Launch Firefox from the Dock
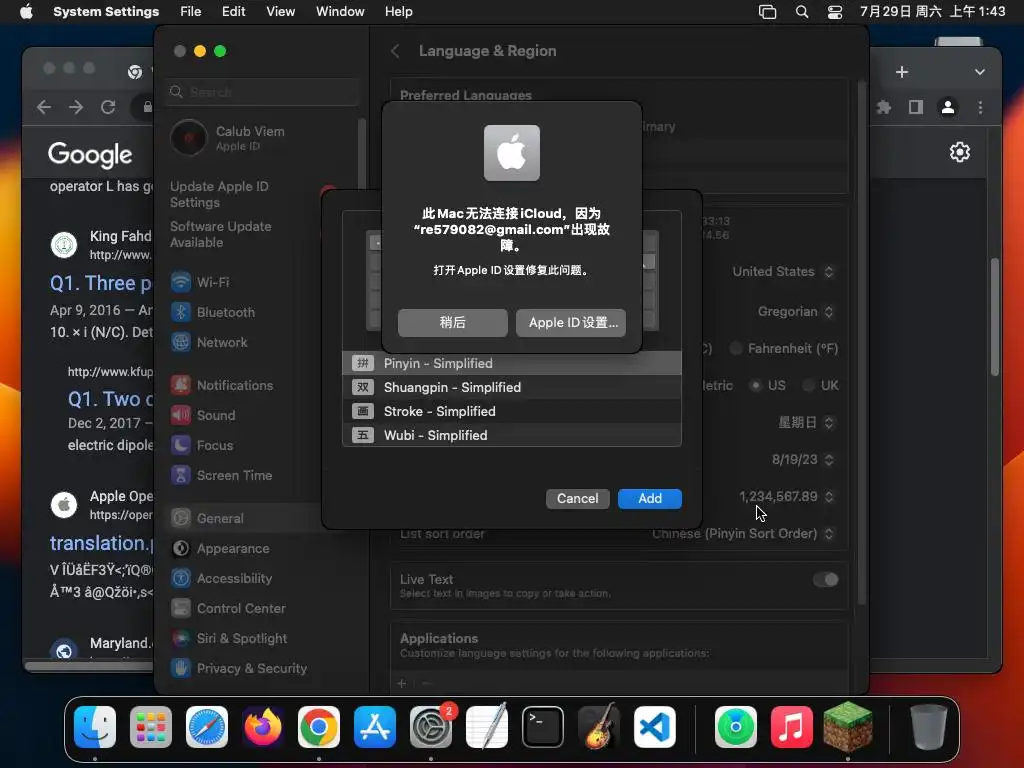Image resolution: width=1024 pixels, height=768 pixels. [x=263, y=727]
